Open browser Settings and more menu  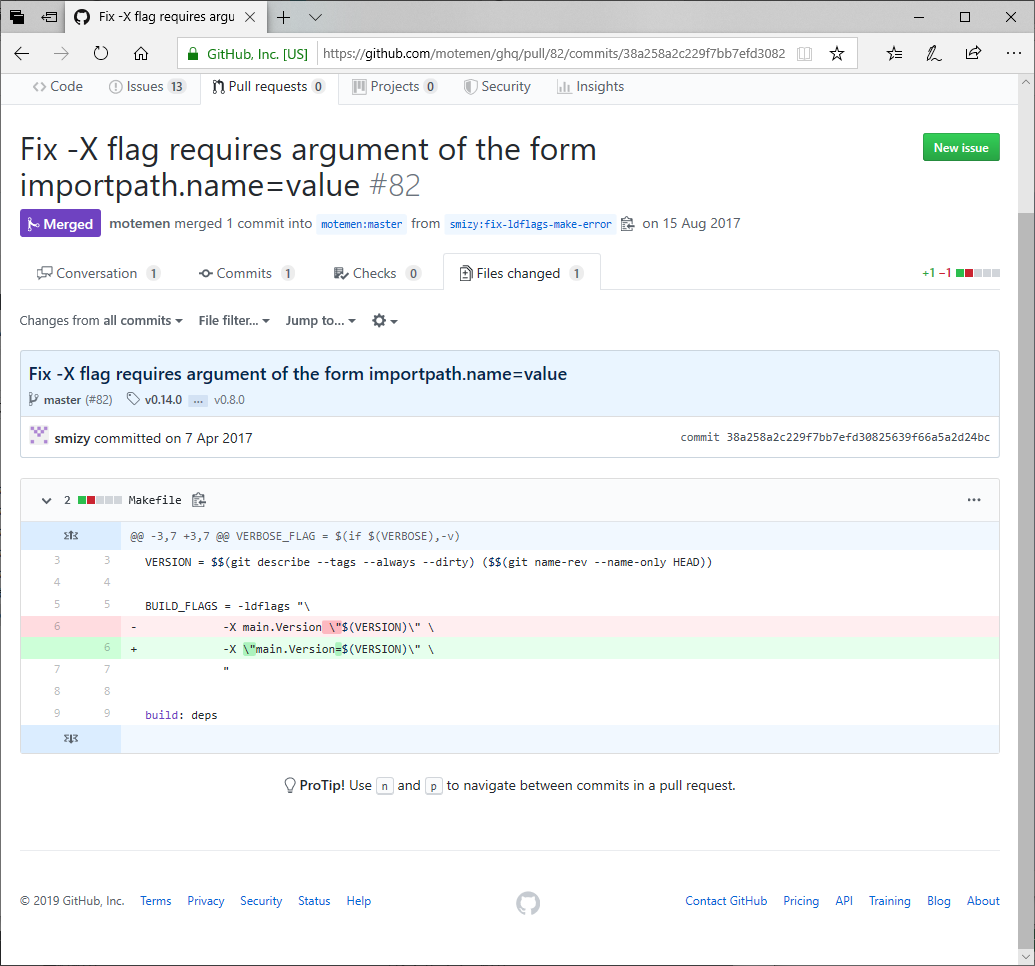click(x=1013, y=53)
